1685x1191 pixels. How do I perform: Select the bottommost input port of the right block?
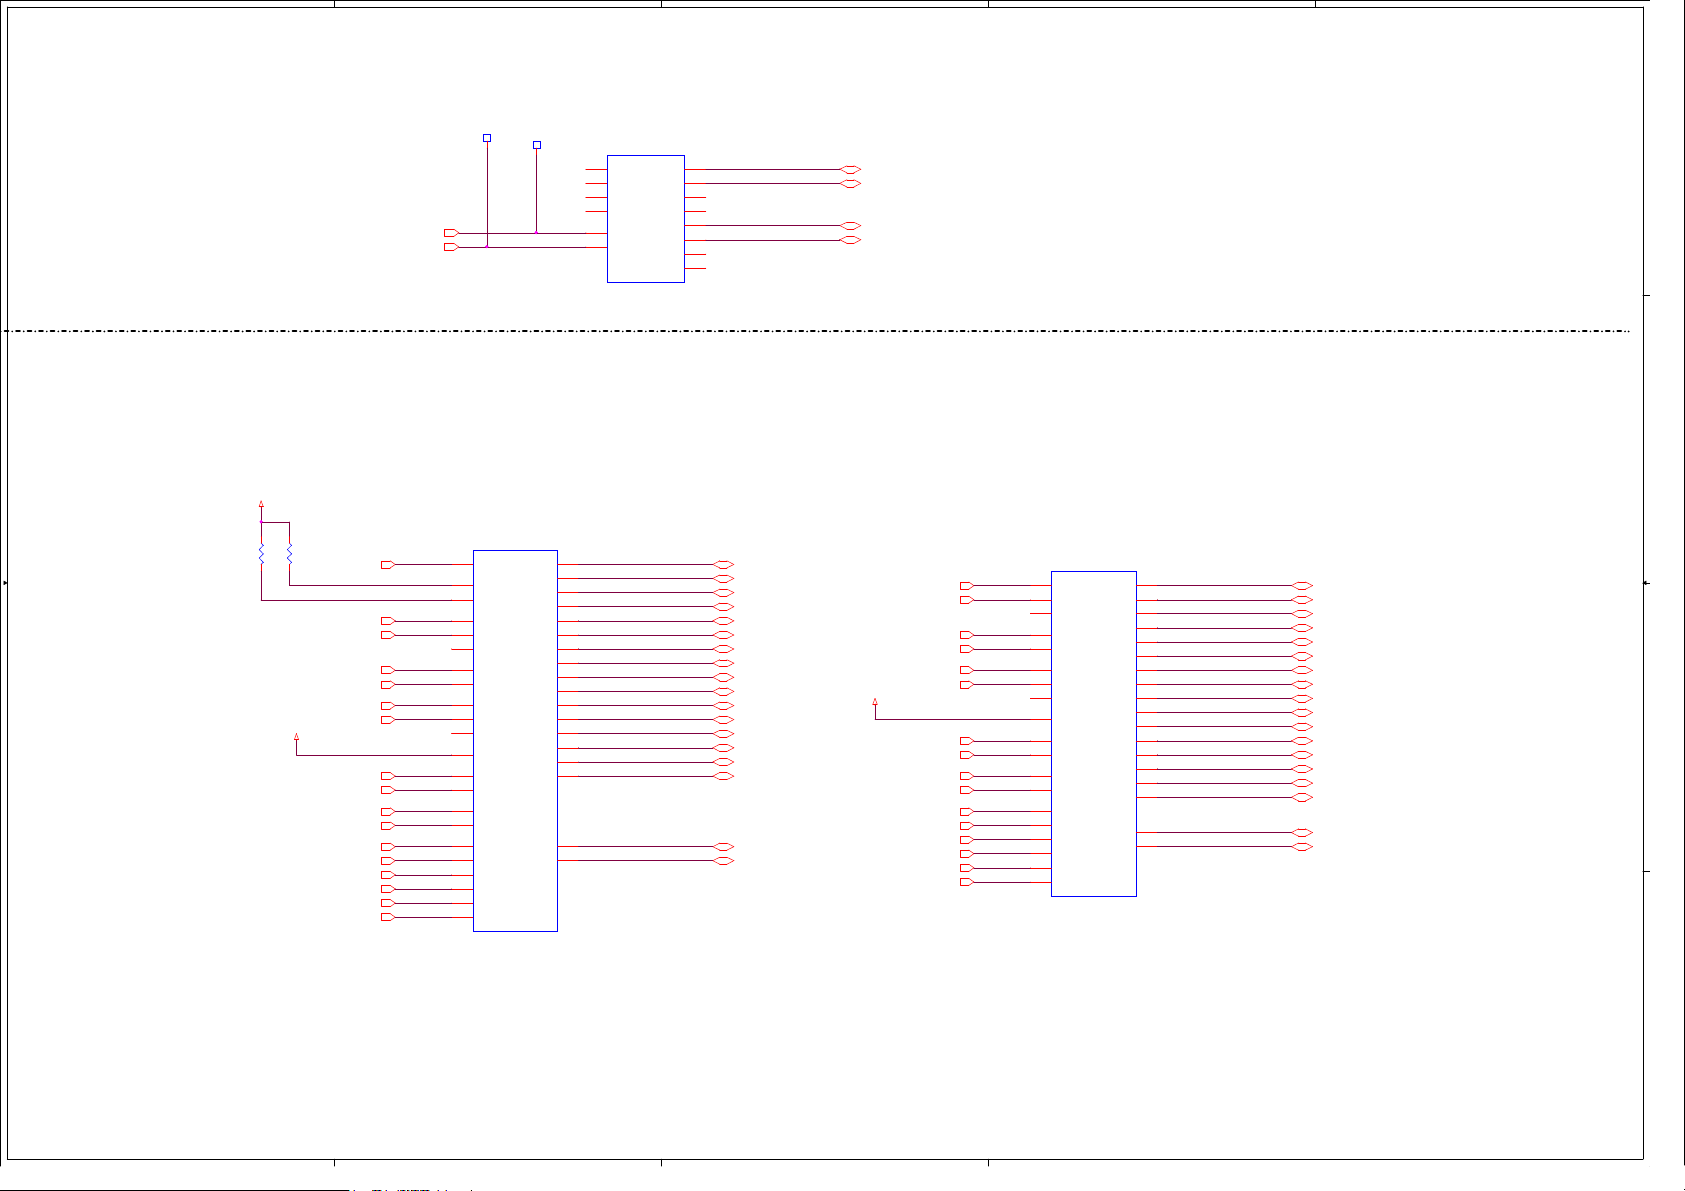(967, 882)
